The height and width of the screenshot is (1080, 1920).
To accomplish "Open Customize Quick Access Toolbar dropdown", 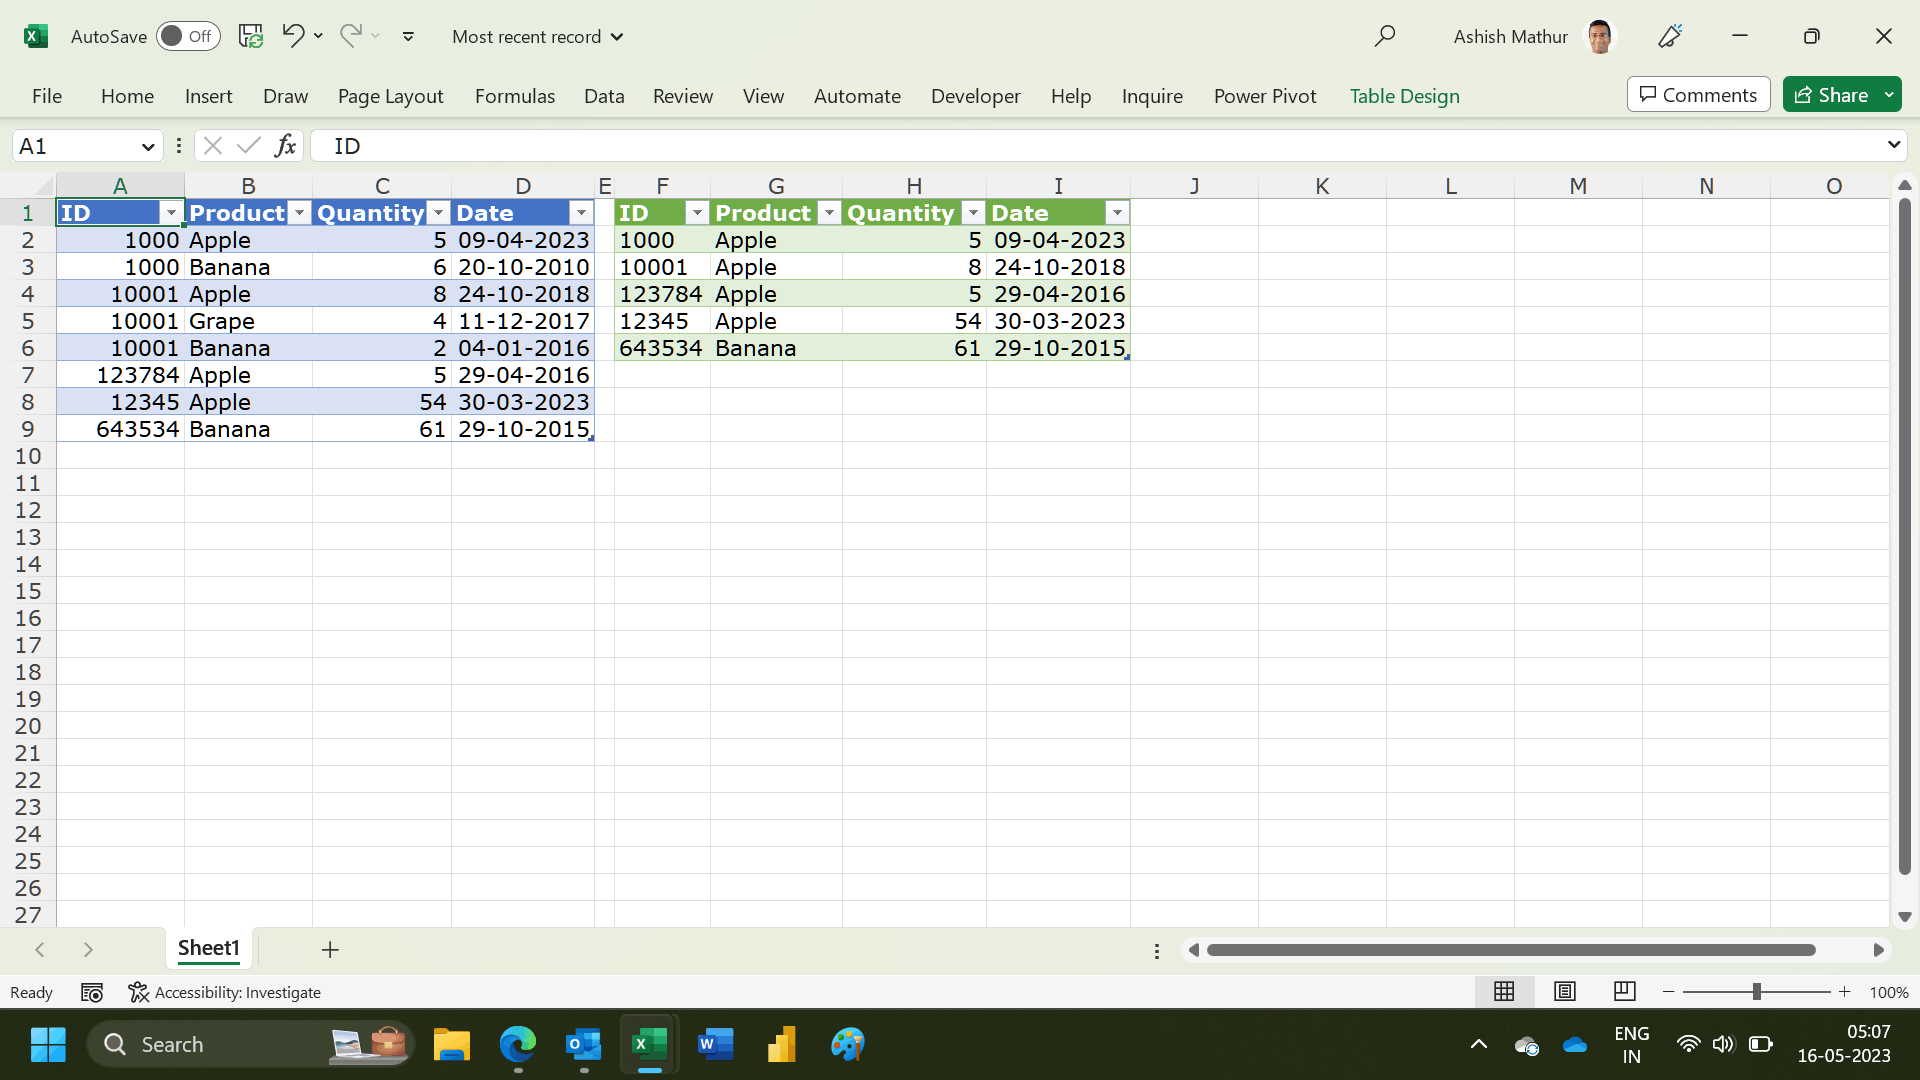I will (408, 36).
